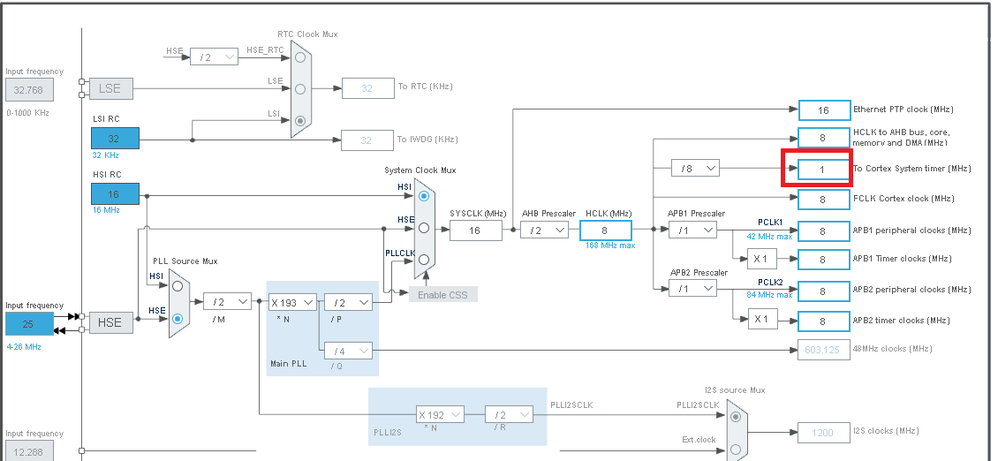Click the Main PLL label
The height and width of the screenshot is (461, 998).
tap(286, 363)
